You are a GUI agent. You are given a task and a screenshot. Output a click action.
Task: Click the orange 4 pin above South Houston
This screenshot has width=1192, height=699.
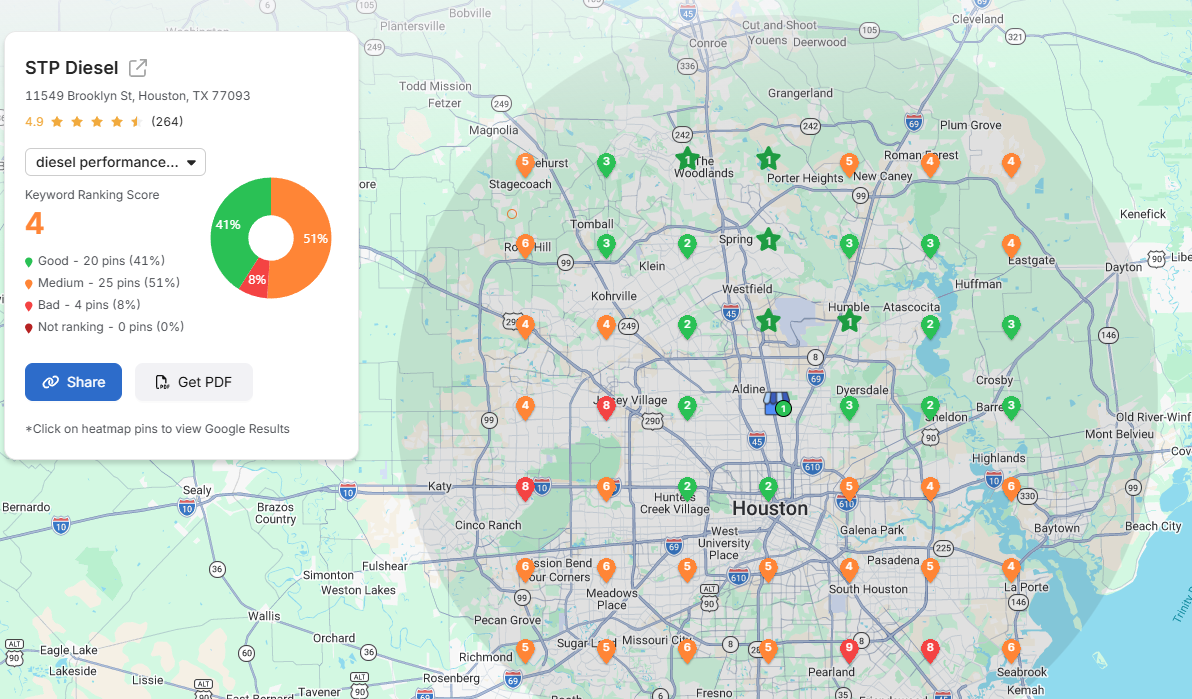pos(849,569)
